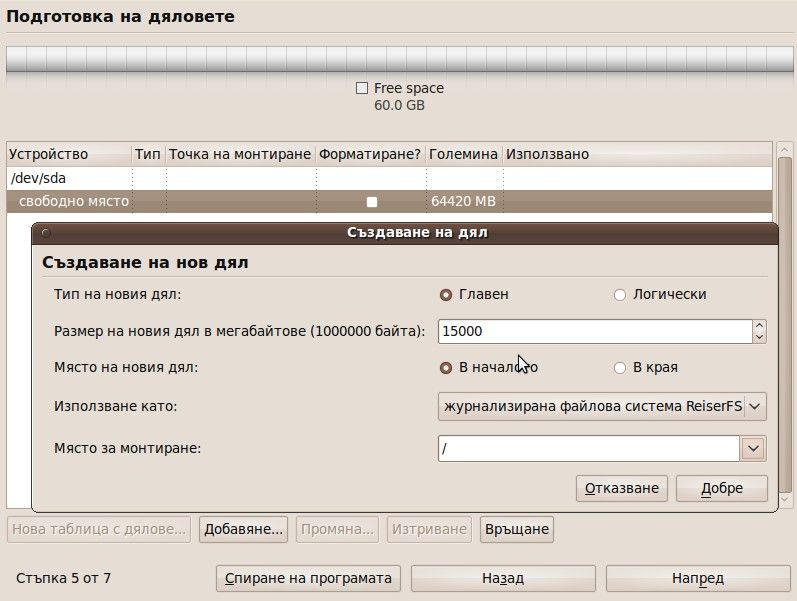797x601 pixels.
Task: Click the scrollbar up arrow
Action: [785, 149]
